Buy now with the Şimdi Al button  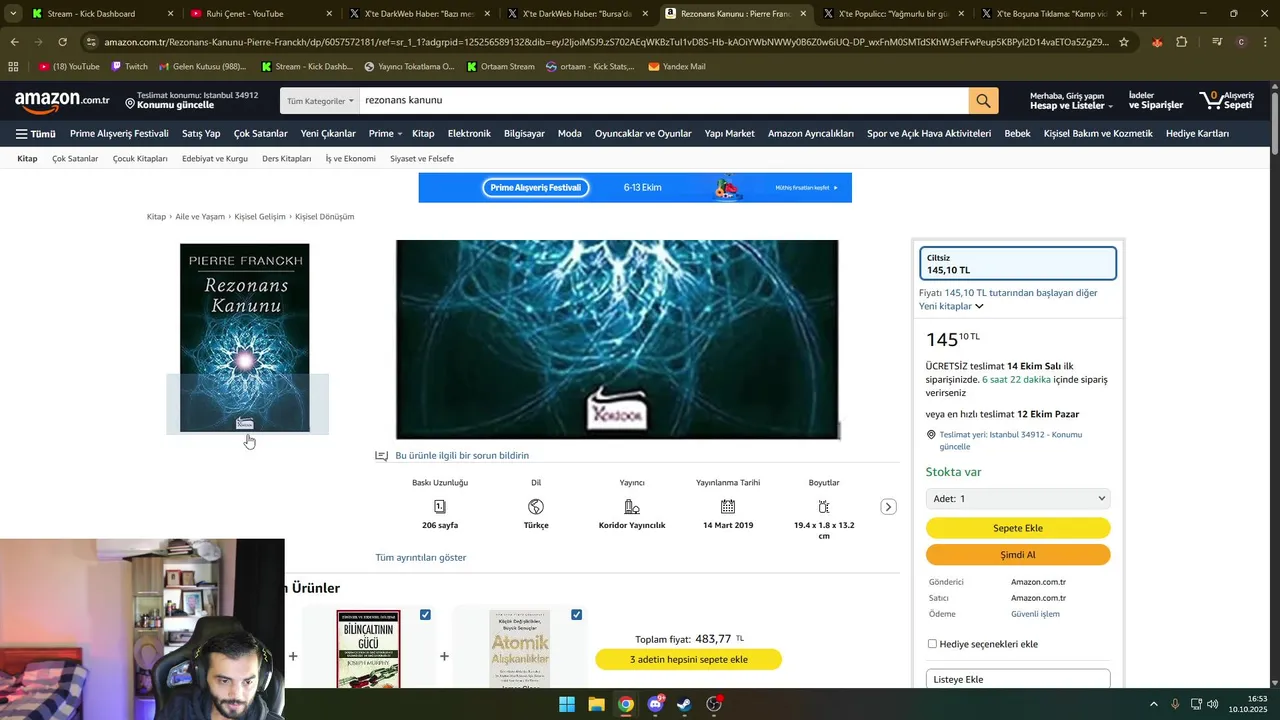point(1018,555)
